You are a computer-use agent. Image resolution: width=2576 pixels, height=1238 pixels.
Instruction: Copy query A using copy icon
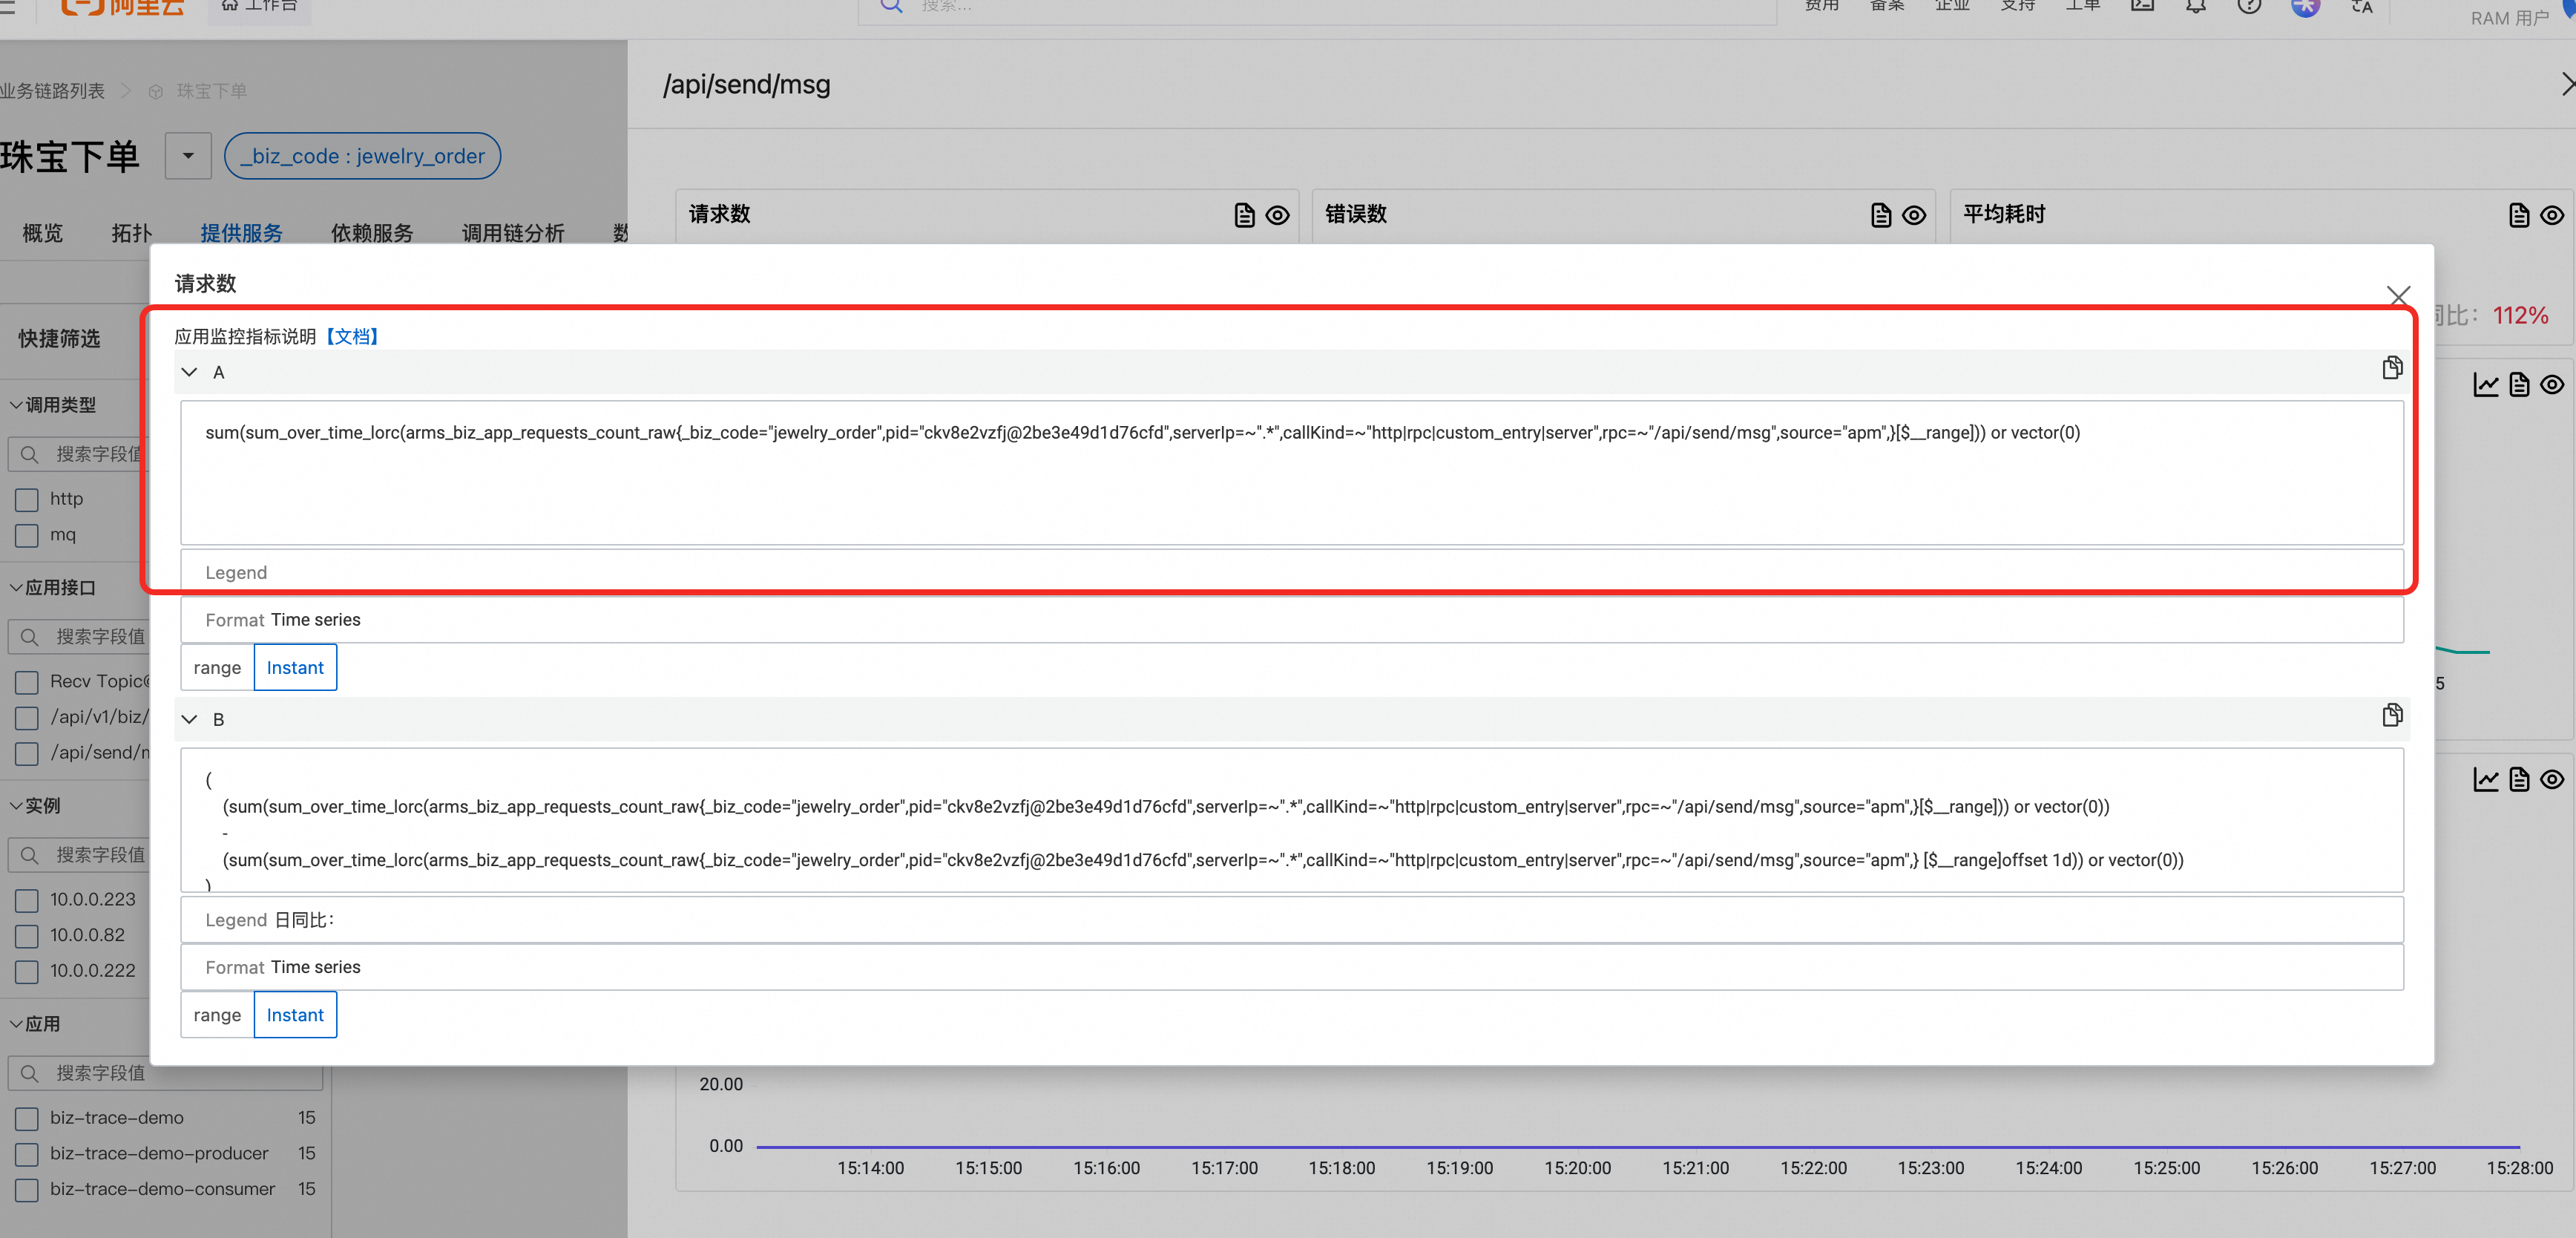pos(2391,368)
